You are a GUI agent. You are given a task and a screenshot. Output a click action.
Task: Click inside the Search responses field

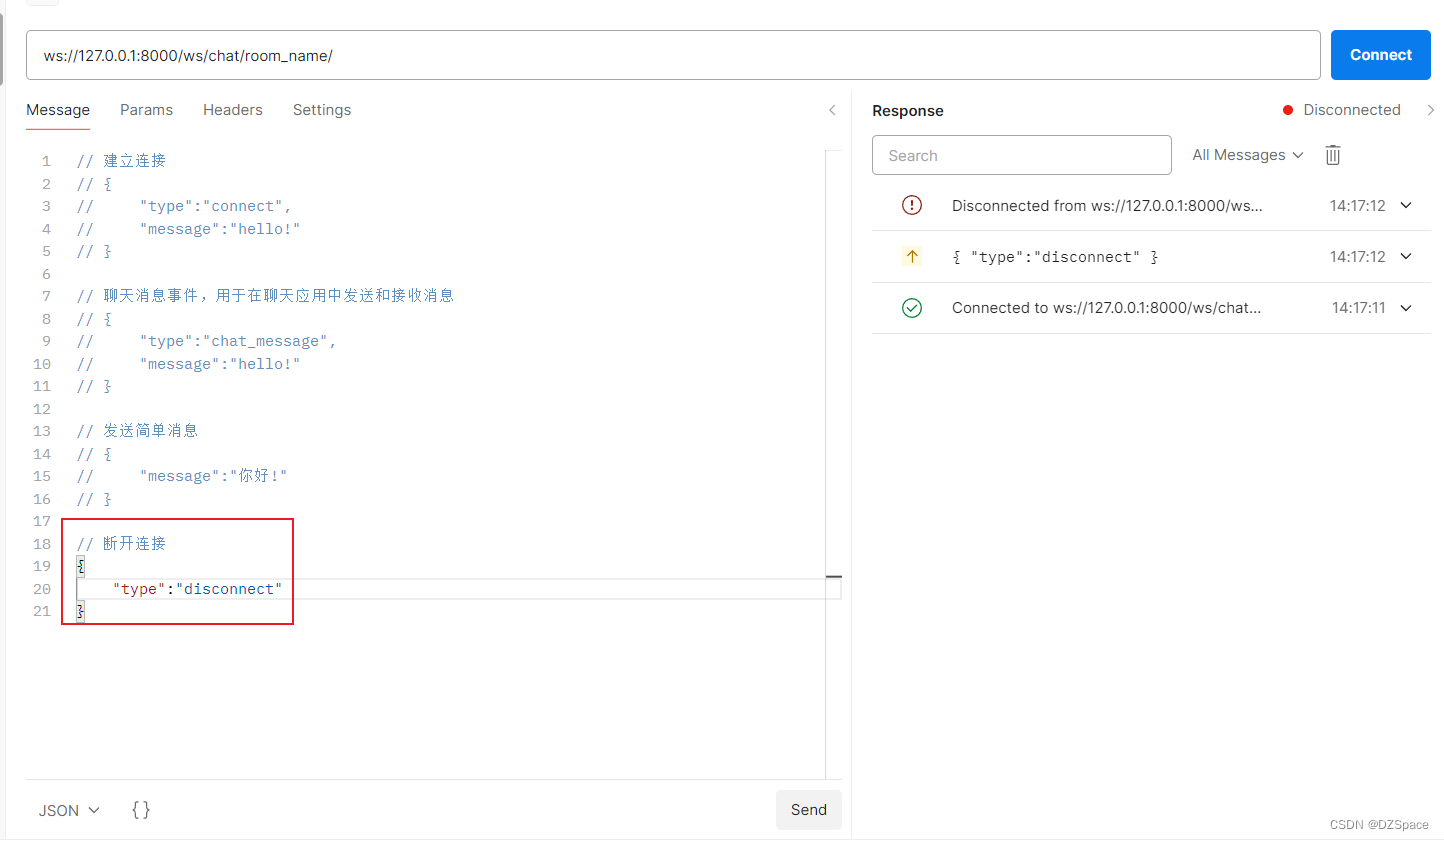[1021, 155]
